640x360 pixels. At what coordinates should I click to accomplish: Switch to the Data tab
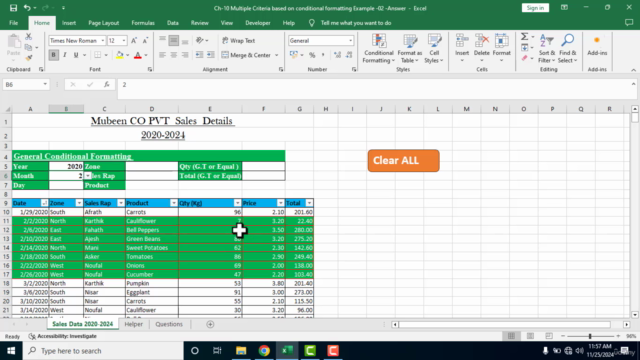coord(173,23)
